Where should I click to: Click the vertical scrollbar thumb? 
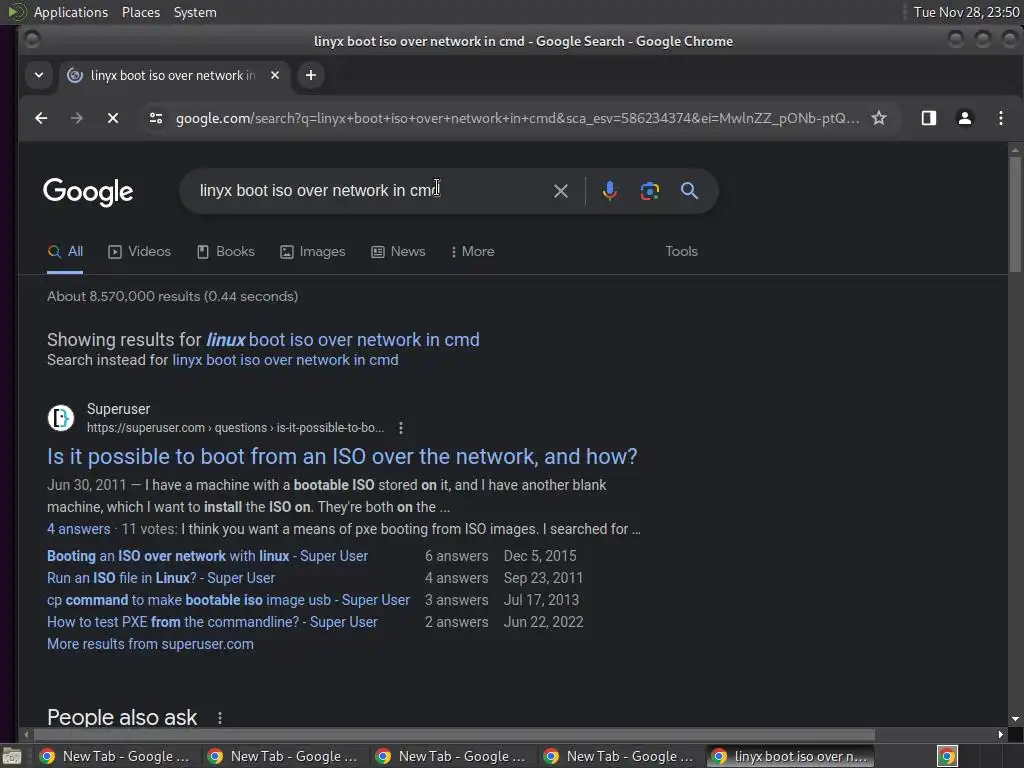click(1015, 214)
